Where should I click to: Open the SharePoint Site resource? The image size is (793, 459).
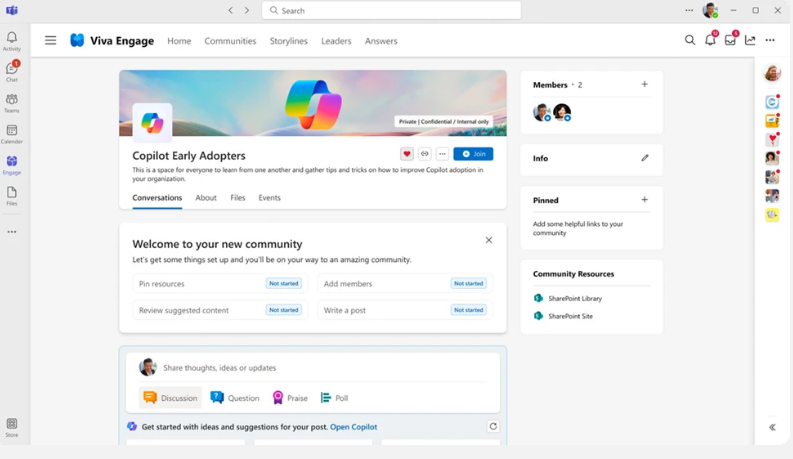pos(563,316)
